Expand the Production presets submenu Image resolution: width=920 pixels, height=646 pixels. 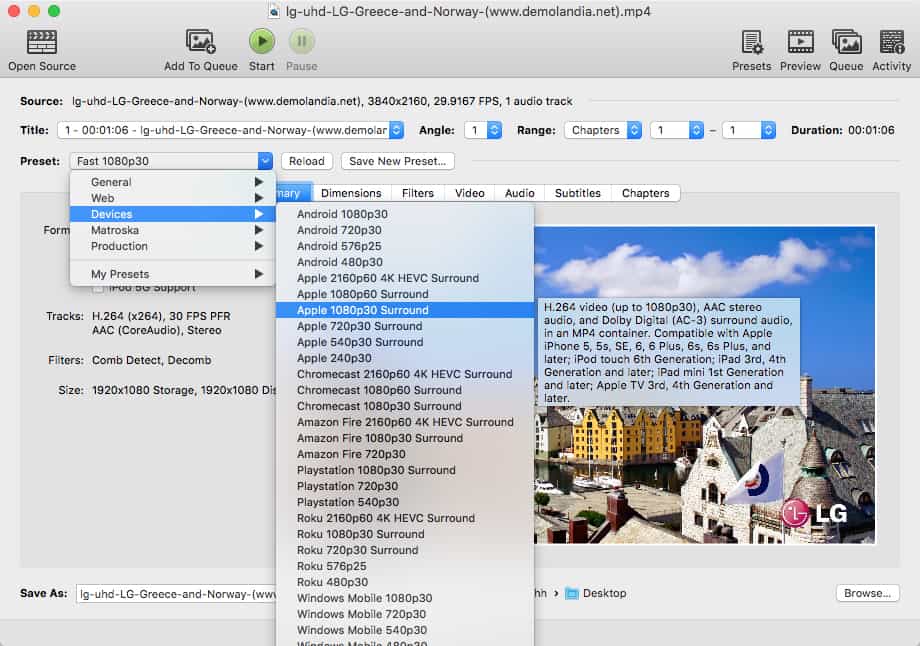tap(172, 246)
